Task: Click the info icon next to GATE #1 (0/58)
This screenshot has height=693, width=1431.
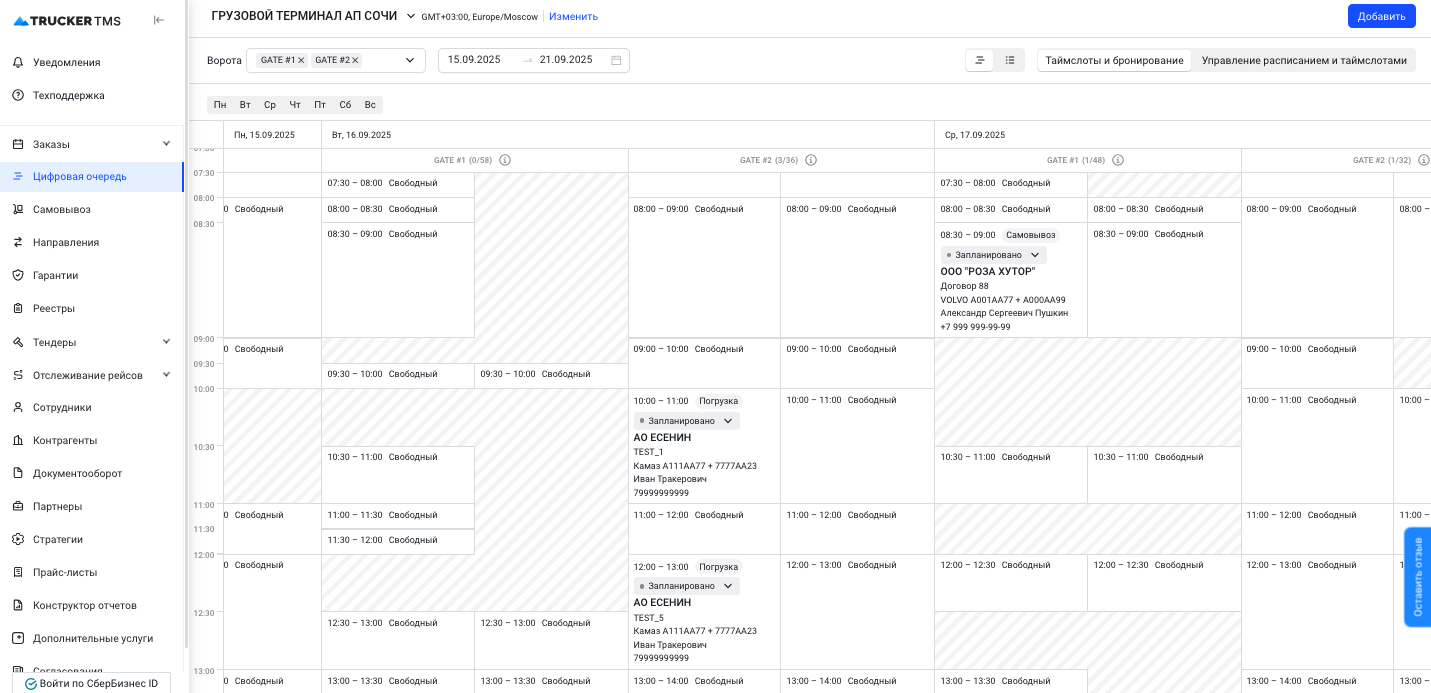Action: (x=505, y=160)
